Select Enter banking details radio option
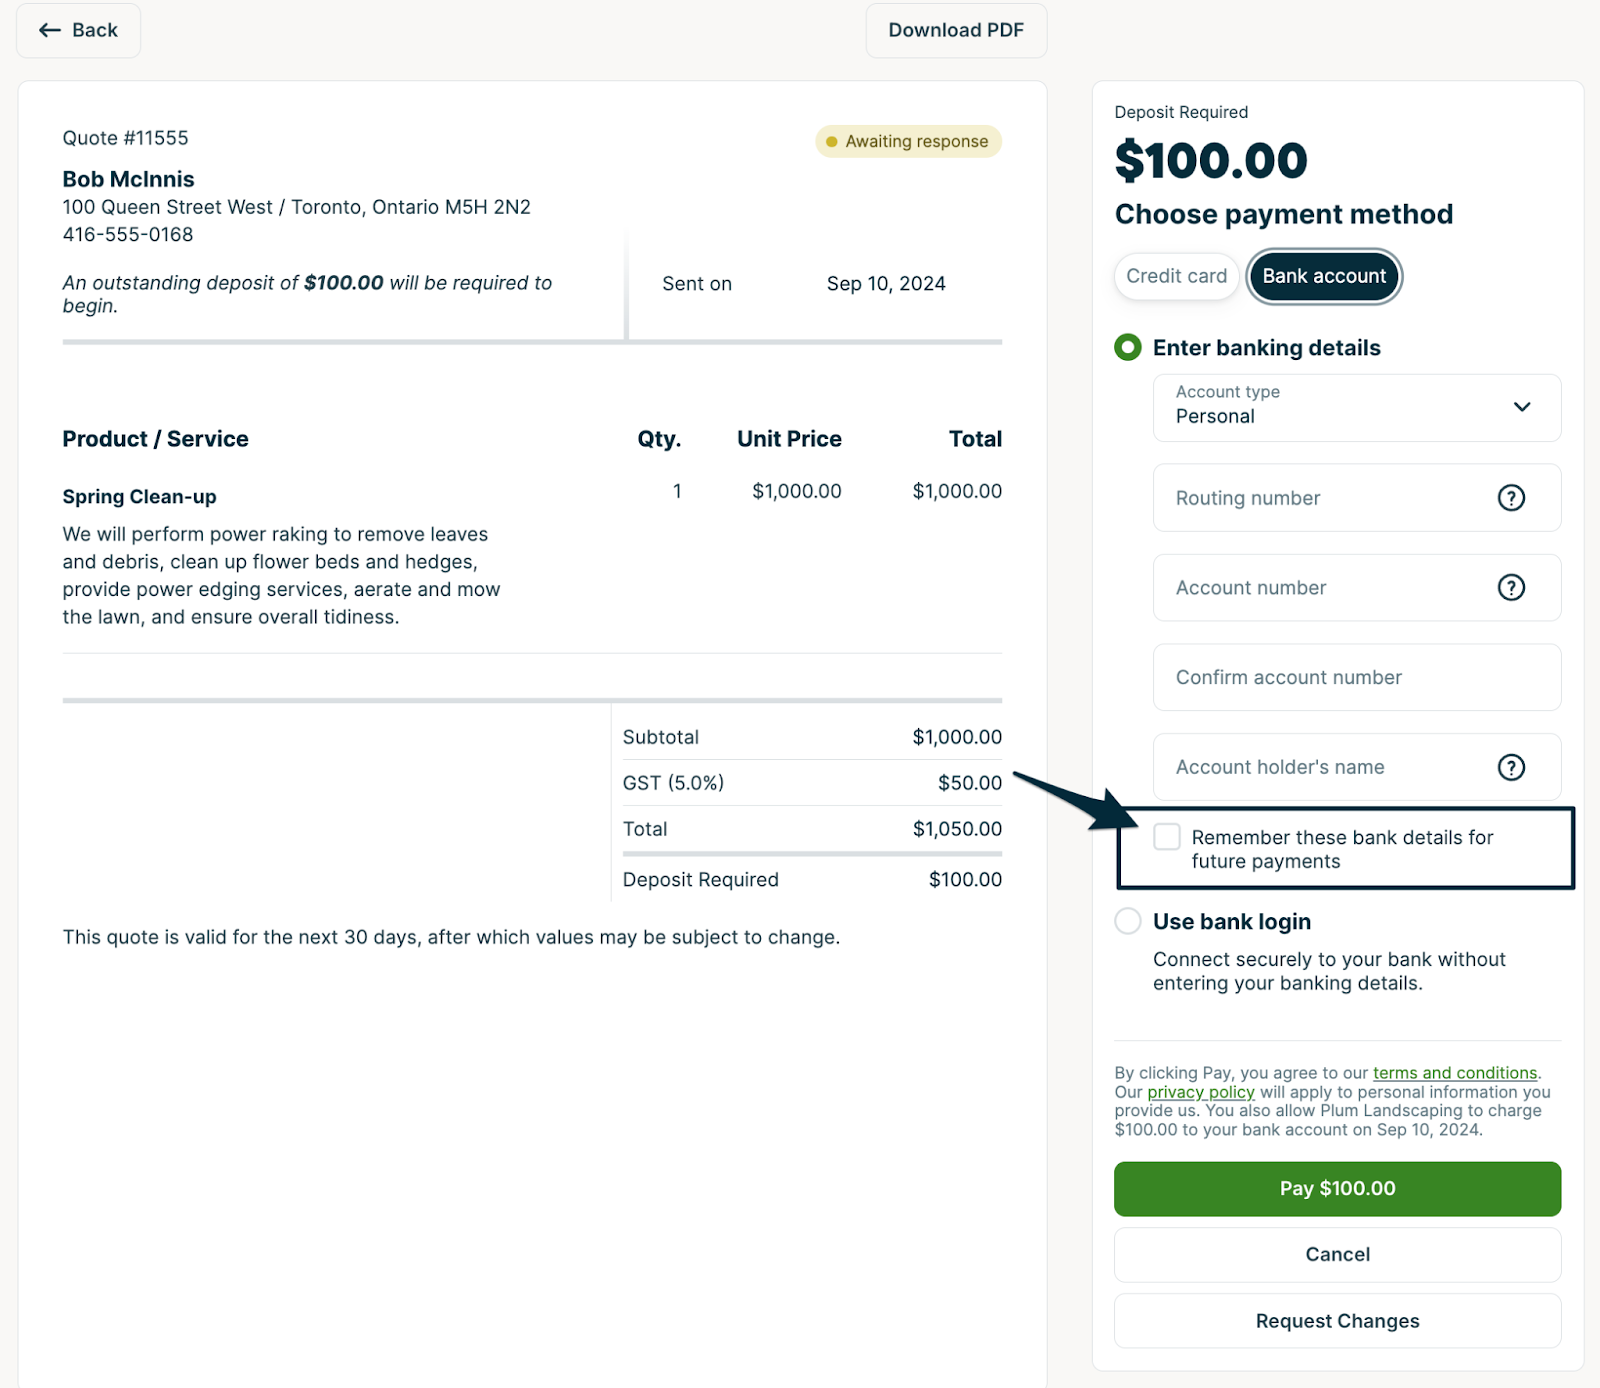Screen dimensions: 1600x1388 (x=1128, y=348)
